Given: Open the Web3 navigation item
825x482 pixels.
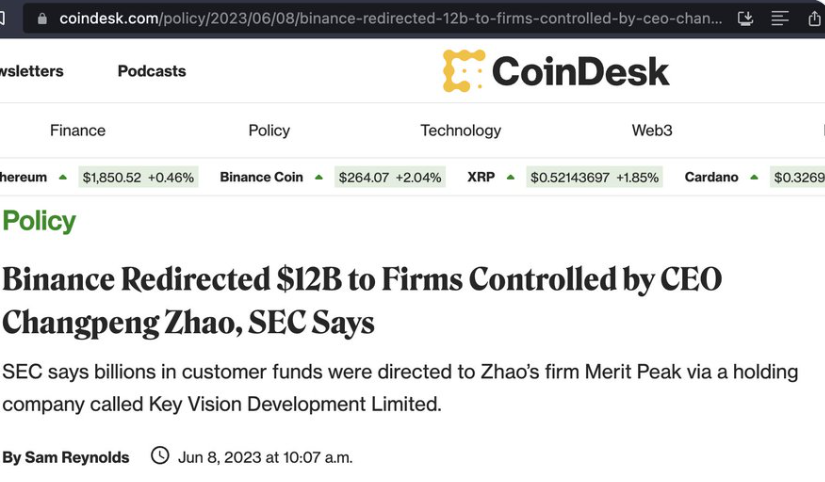Looking at the screenshot, I should 652,130.
